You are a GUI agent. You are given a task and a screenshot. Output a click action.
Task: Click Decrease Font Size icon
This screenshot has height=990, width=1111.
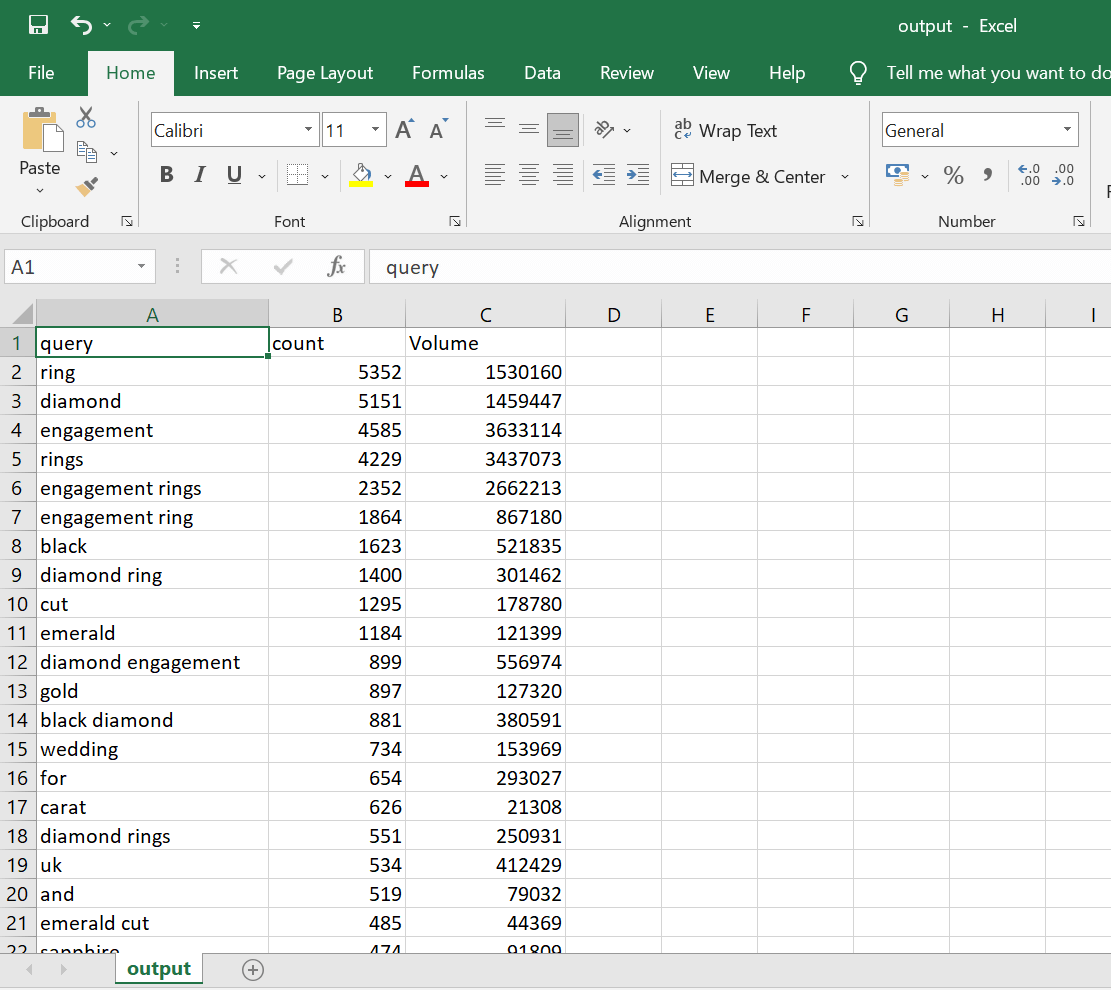[439, 129]
